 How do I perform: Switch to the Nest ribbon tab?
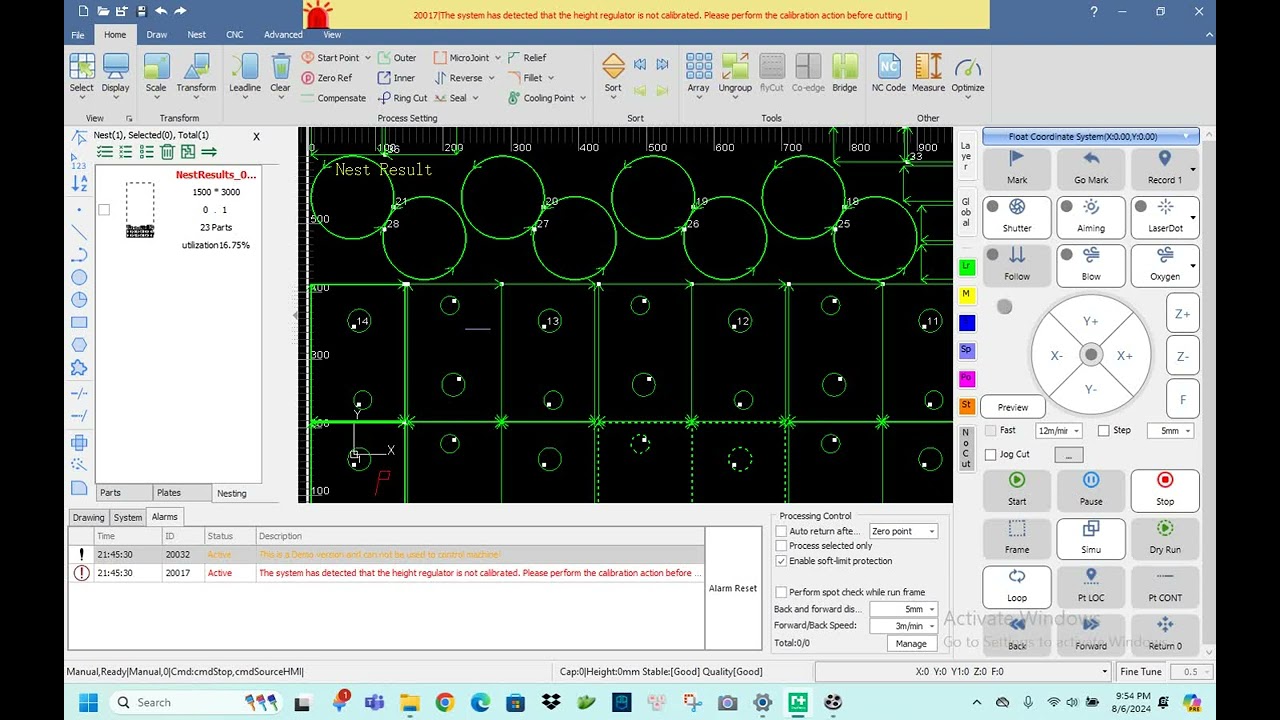[196, 34]
